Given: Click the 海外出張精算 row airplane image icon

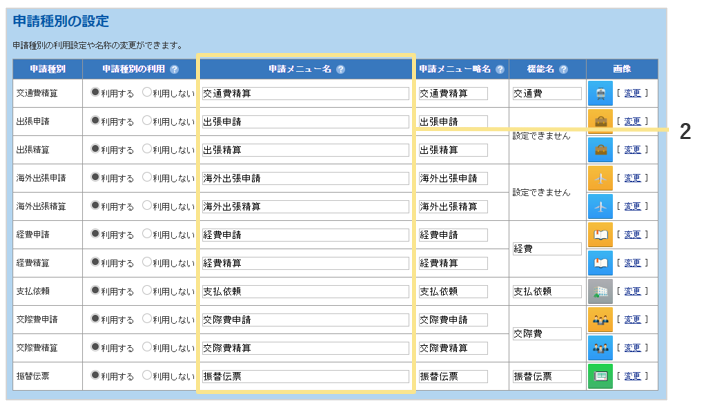Looking at the screenshot, I should coord(599,206).
